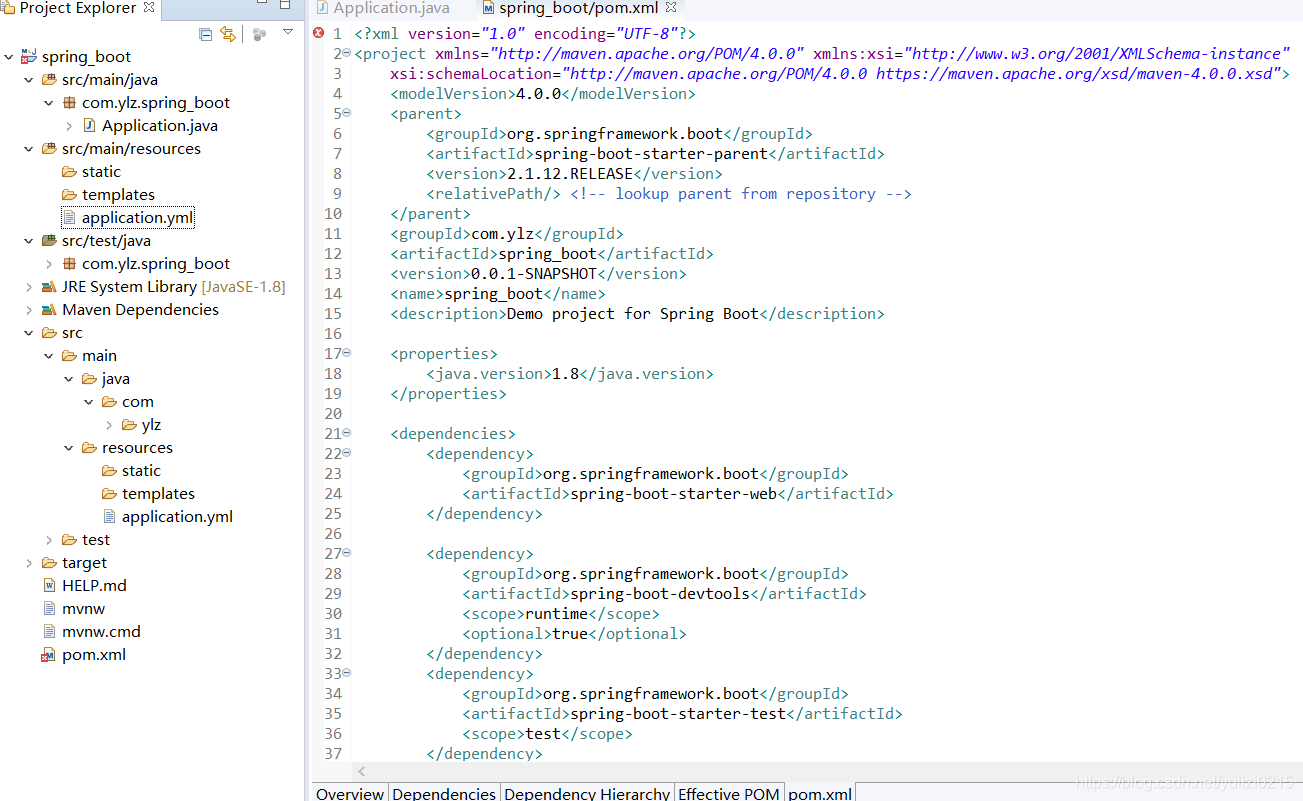The width and height of the screenshot is (1303, 801).
Task: Fold the parent element at line 5
Action: tap(347, 113)
